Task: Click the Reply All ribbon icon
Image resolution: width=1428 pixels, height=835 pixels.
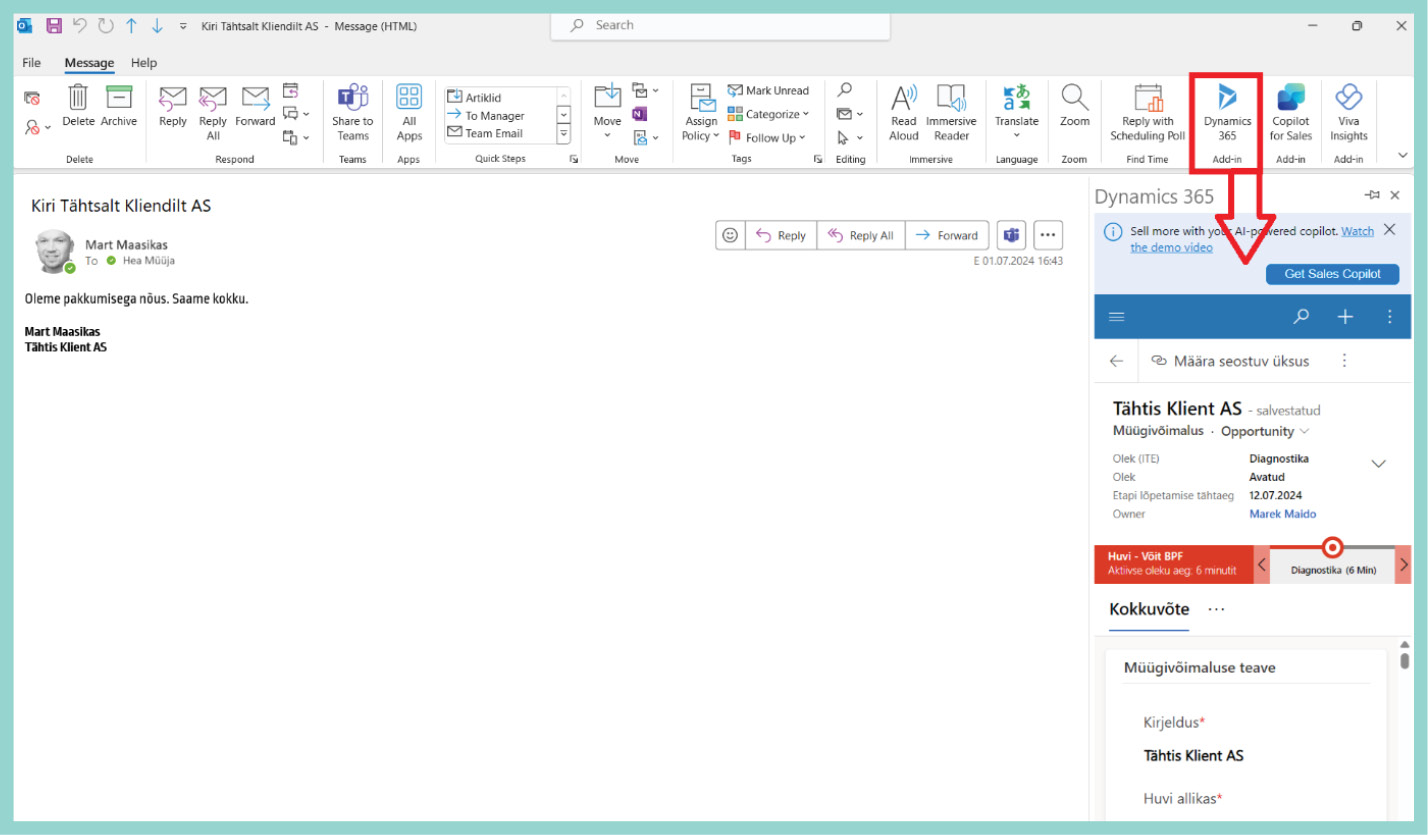Action: (213, 98)
